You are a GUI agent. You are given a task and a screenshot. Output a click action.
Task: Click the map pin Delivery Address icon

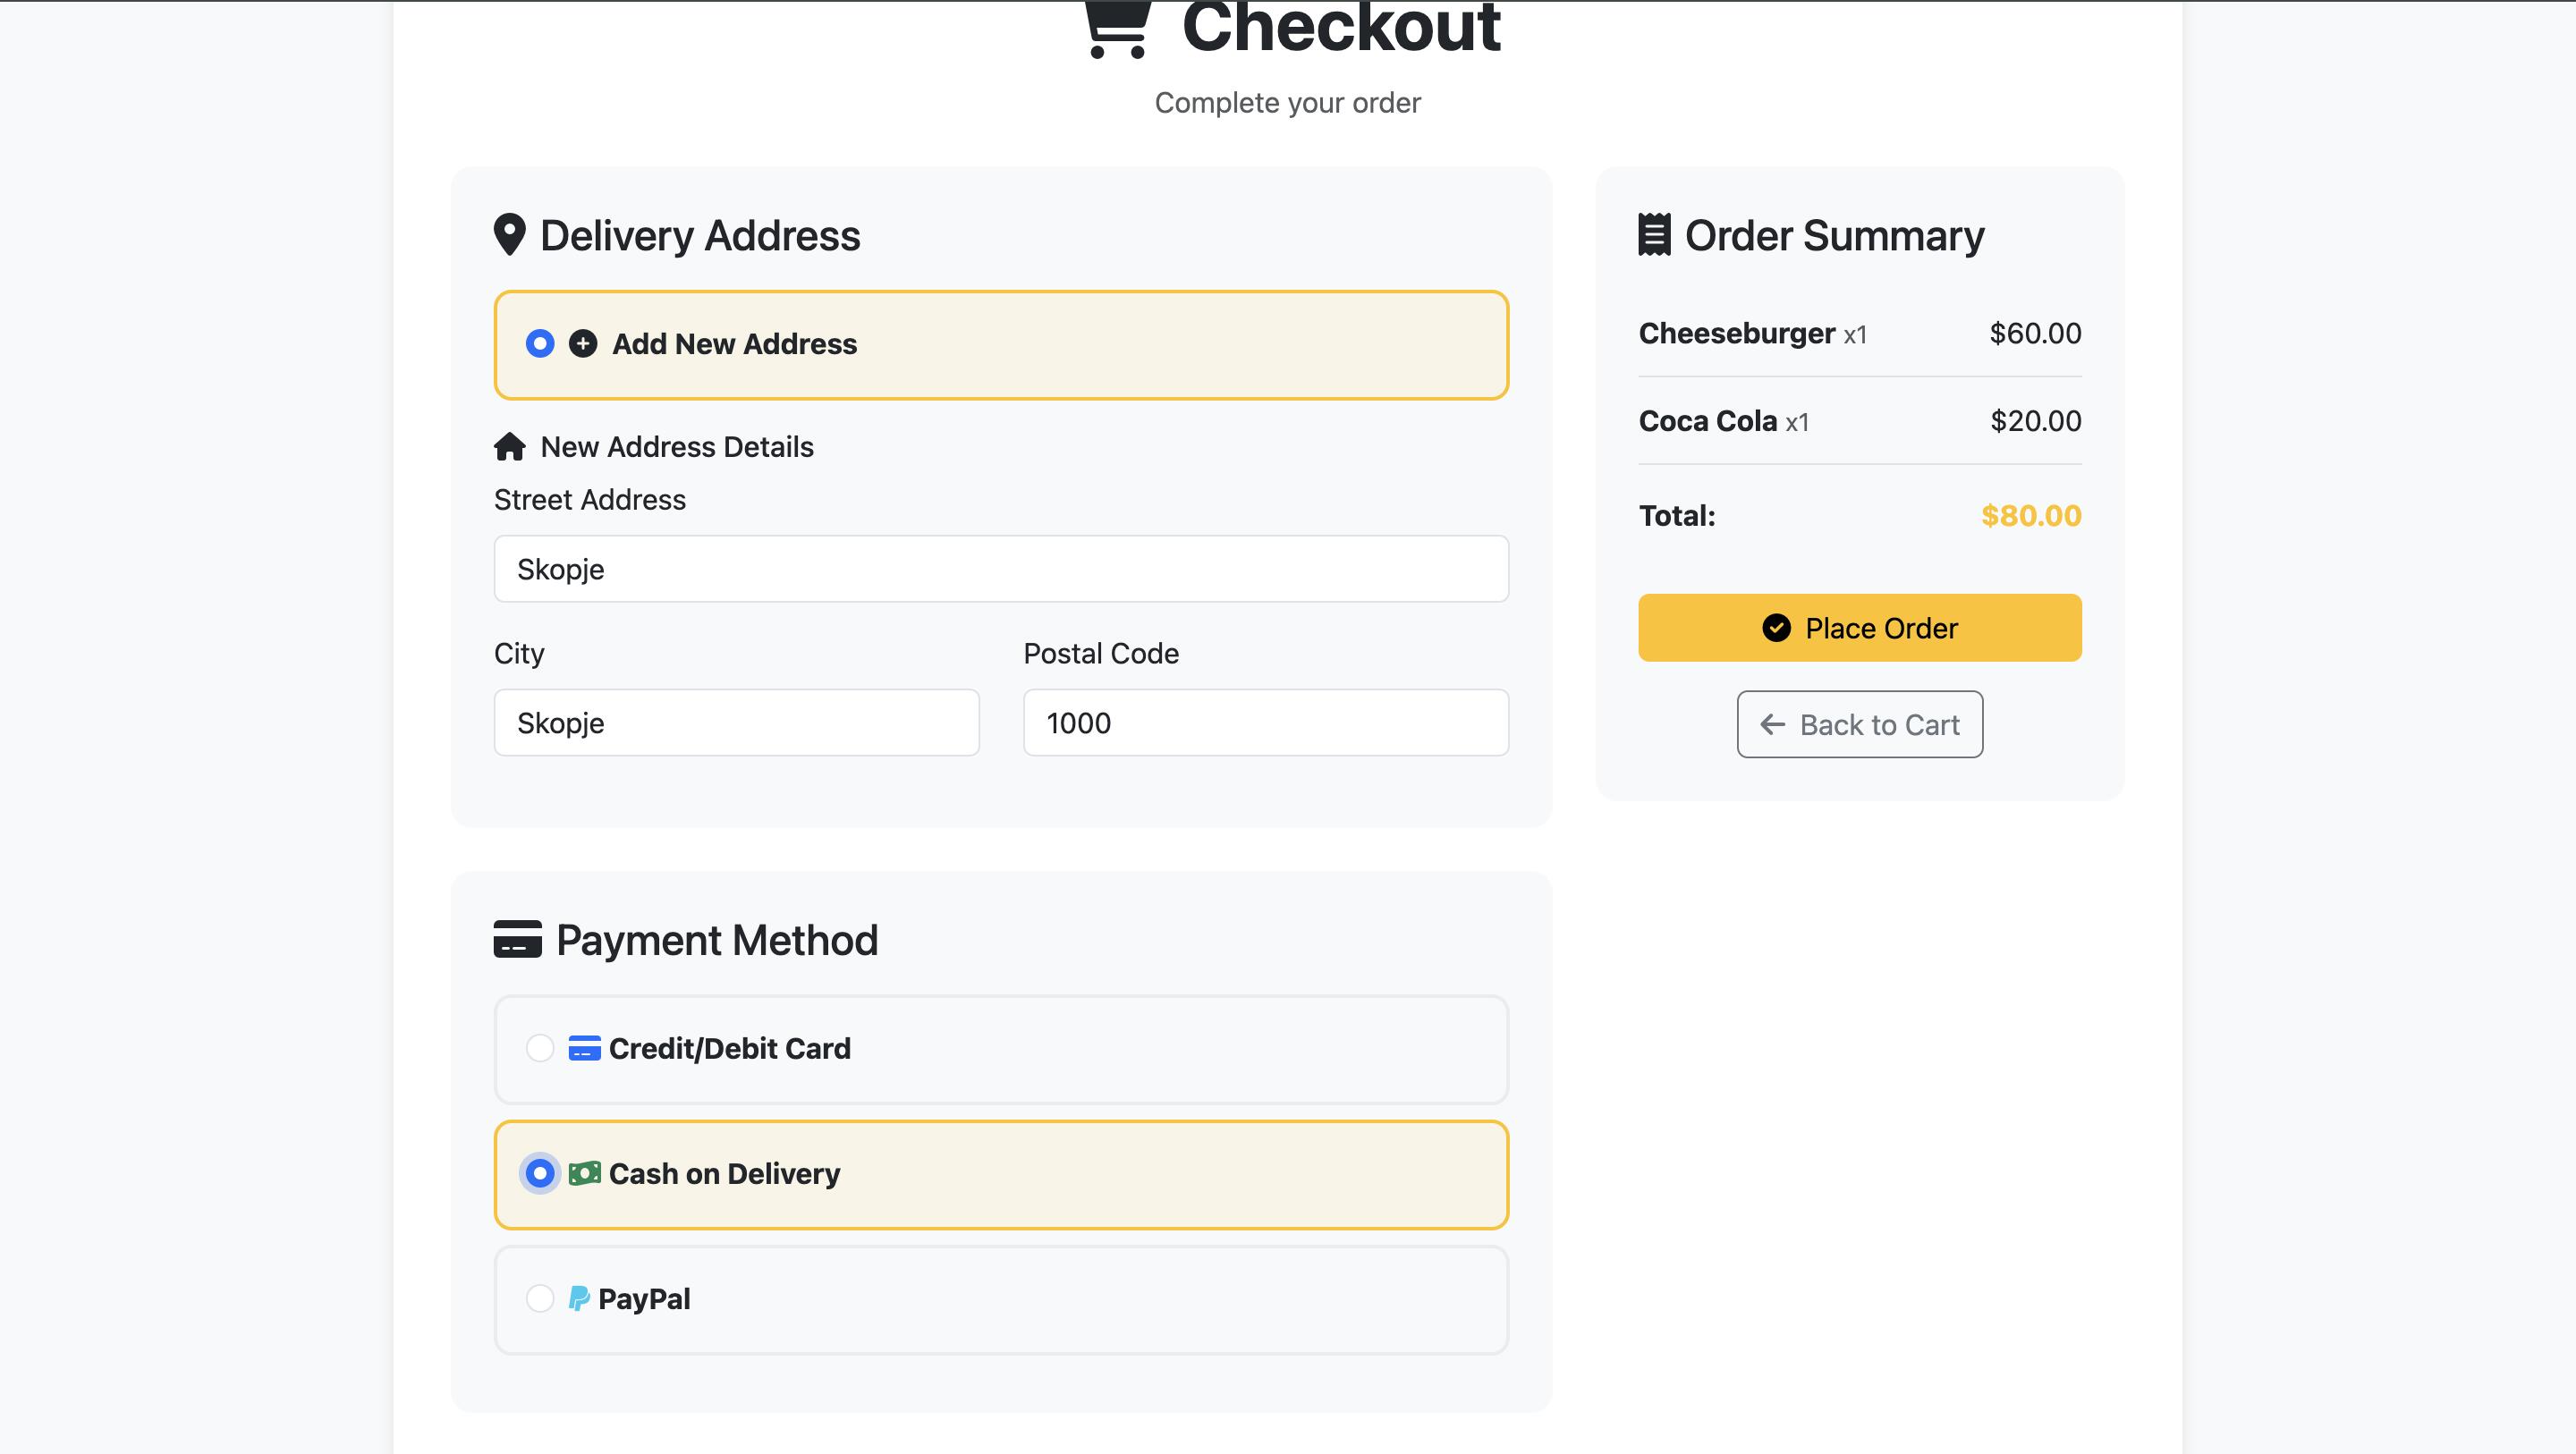click(509, 235)
